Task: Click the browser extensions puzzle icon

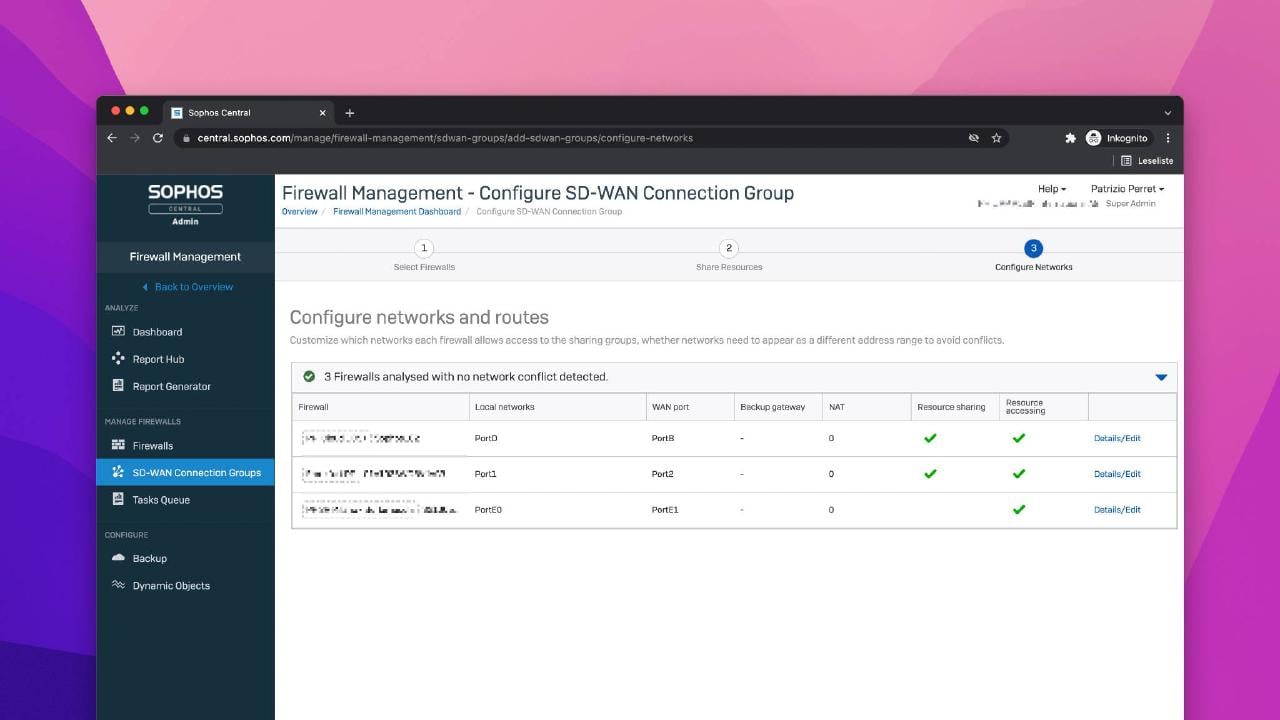Action: tap(1070, 138)
